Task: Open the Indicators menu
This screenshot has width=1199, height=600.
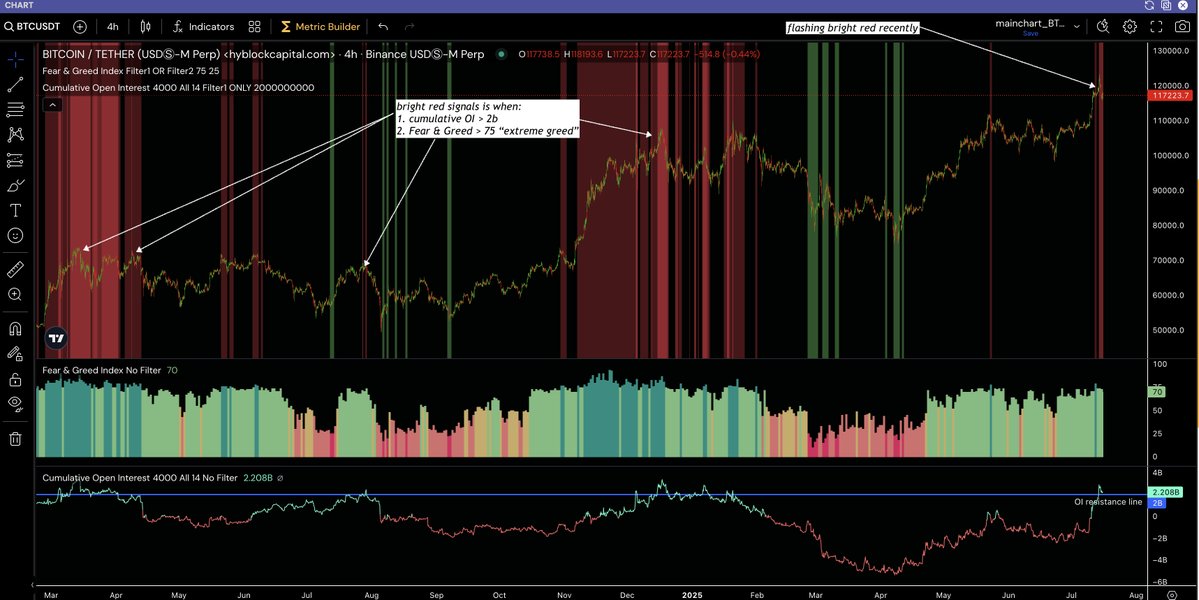Action: tap(203, 26)
